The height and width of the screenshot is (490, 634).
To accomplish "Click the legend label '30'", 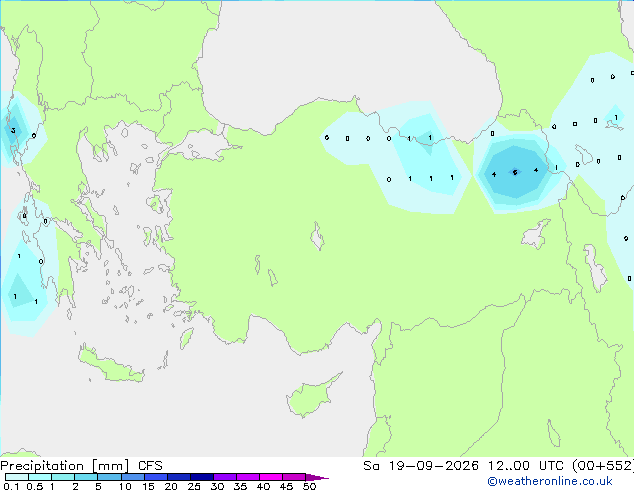I will [x=217, y=486].
